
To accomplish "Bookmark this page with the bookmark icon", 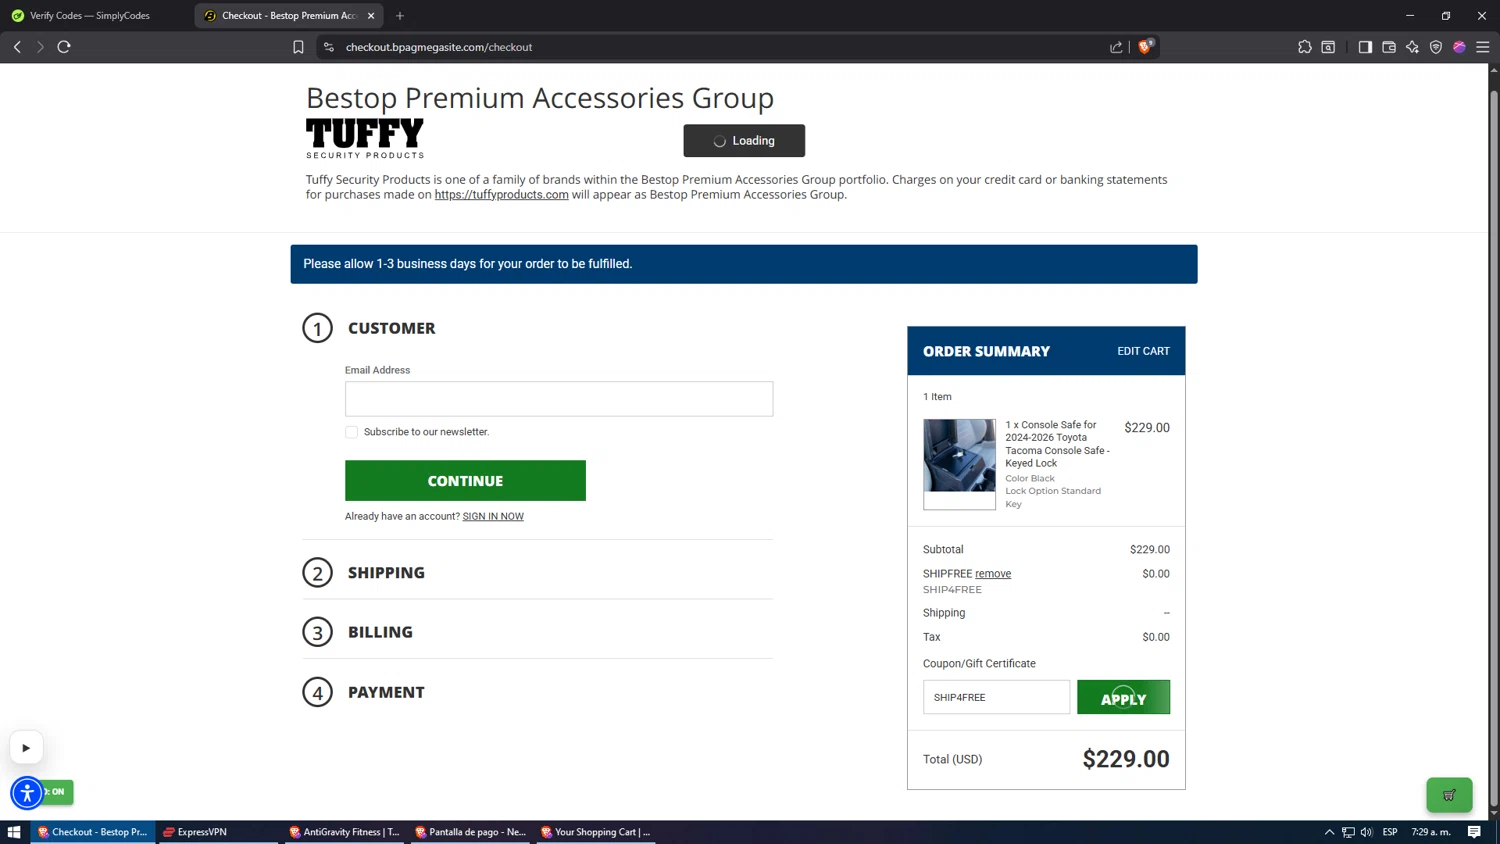I will point(298,47).
